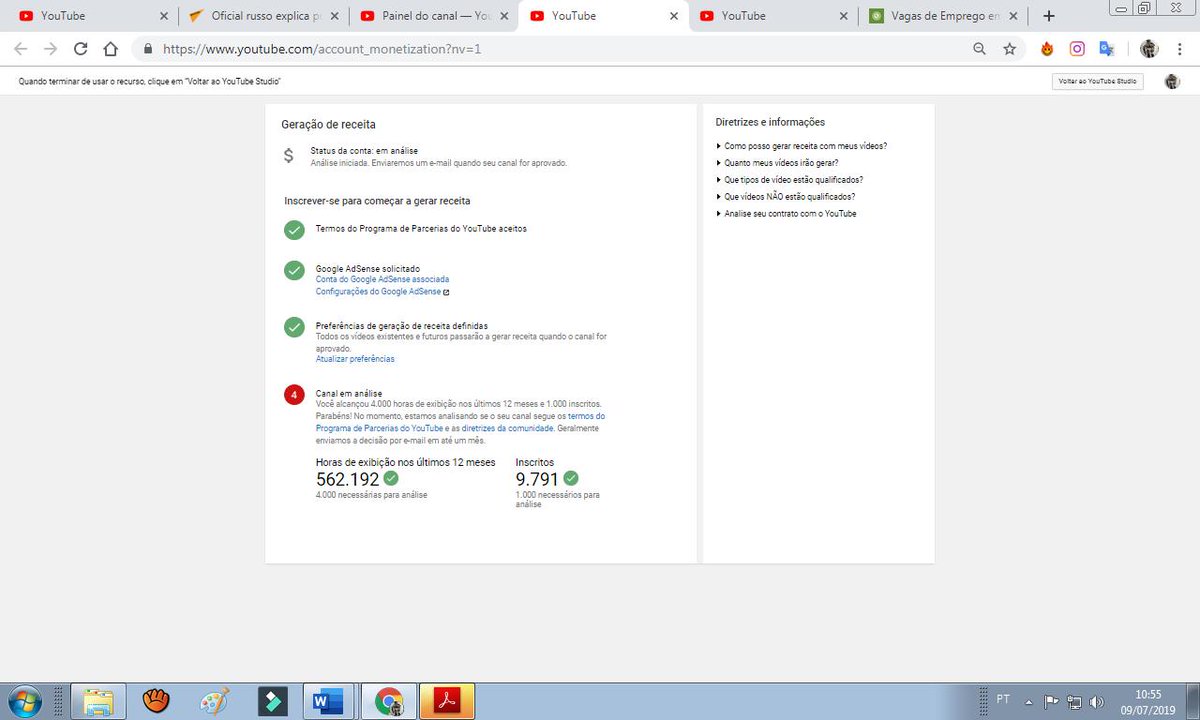Open Conta do Google AdSense associada link
Screen dimensions: 1200x720
[x=382, y=280]
